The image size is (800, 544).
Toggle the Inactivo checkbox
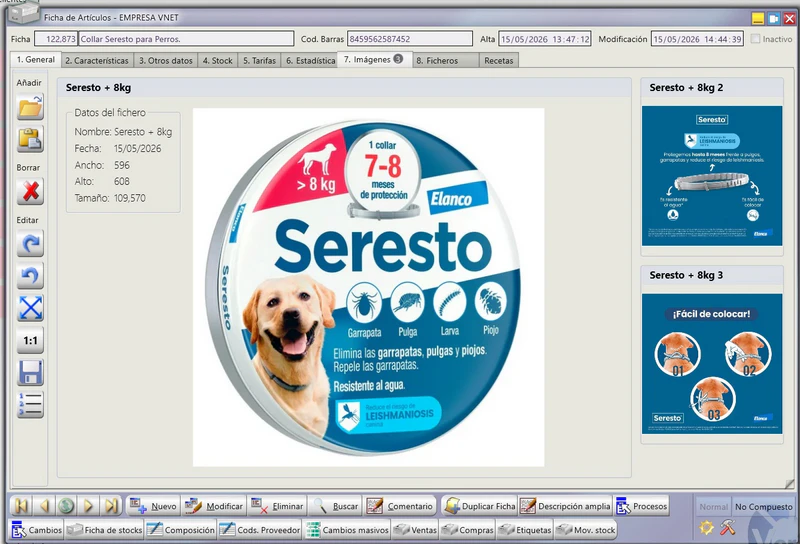tap(756, 39)
